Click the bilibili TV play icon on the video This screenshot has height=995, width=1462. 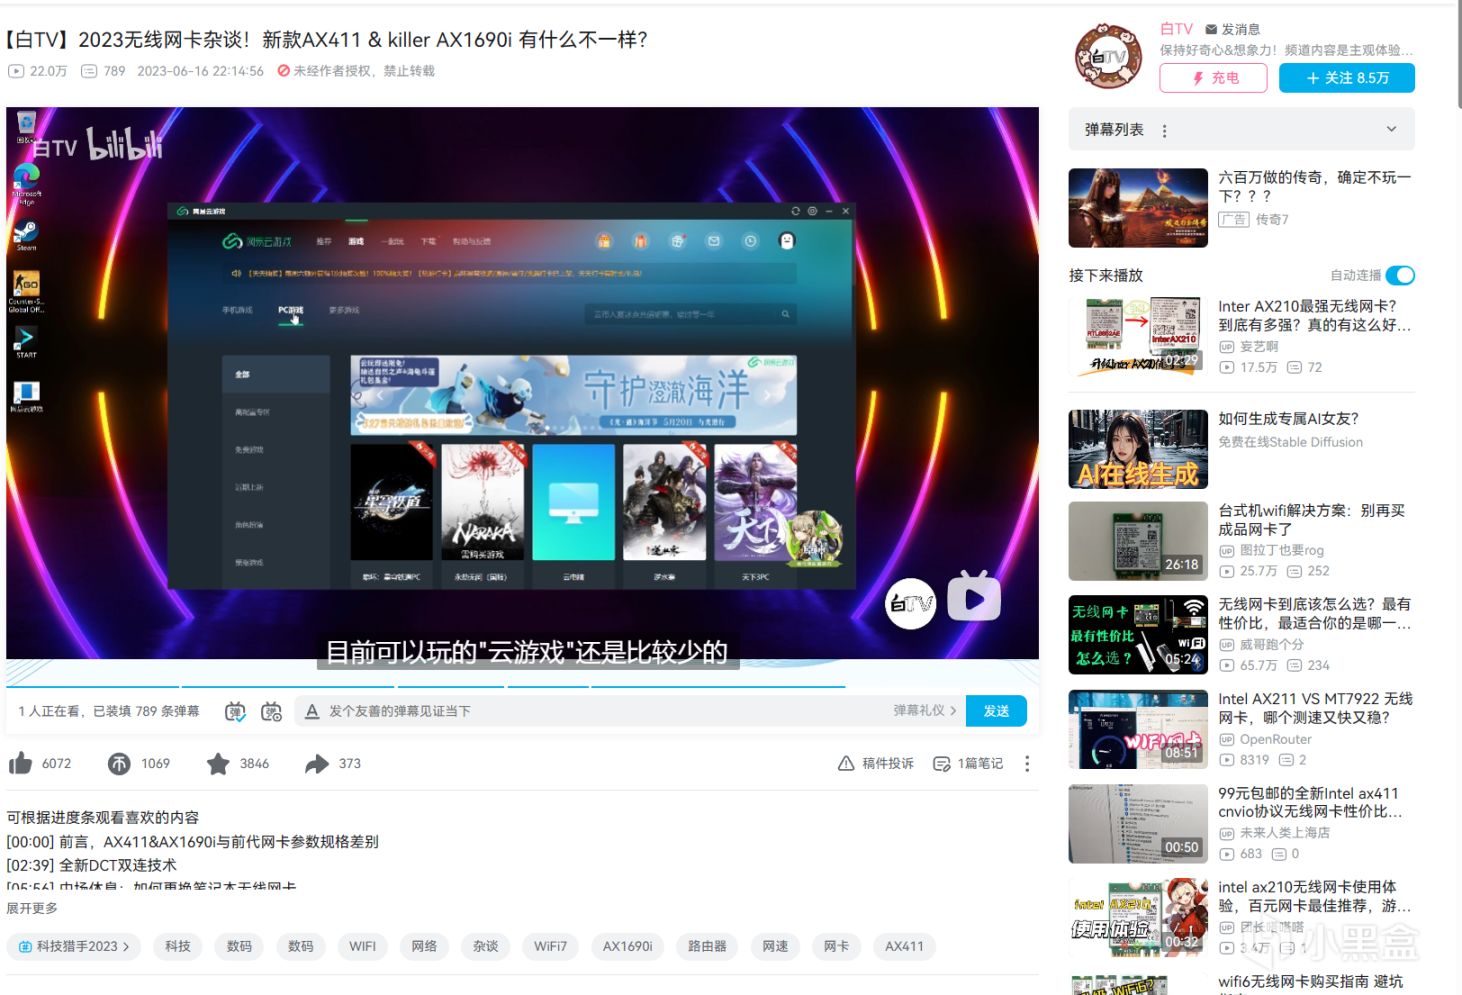[x=973, y=597]
